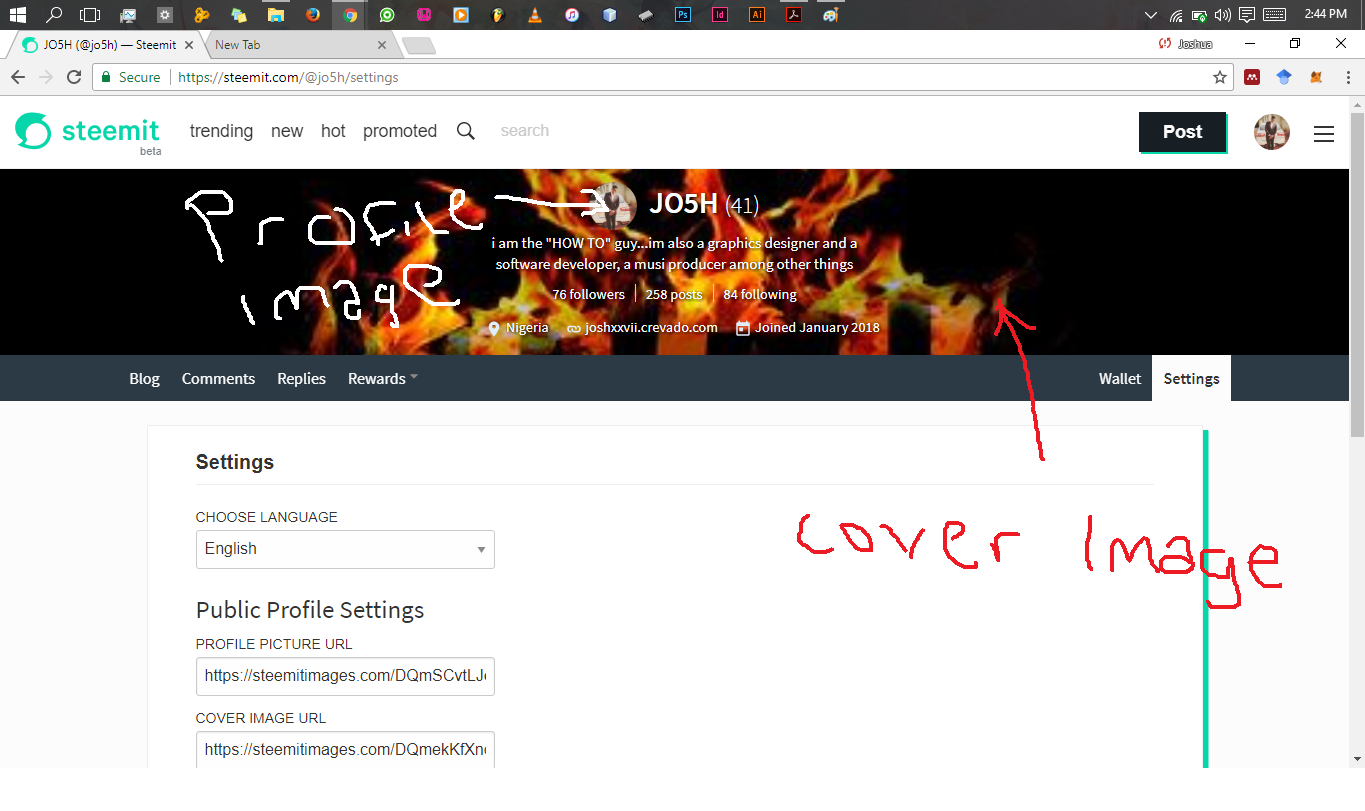Click the secure padlock icon

click(x=107, y=77)
